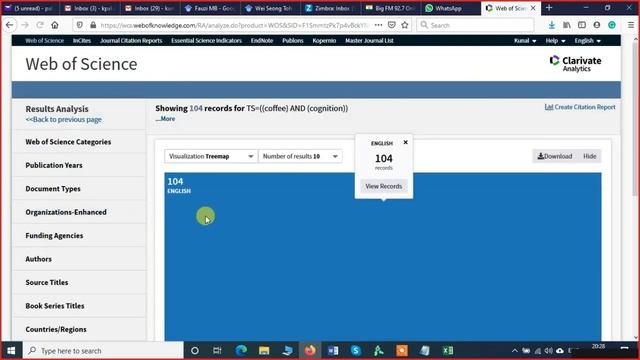This screenshot has width=640, height=360.
Task: Switch to the WhatsApp browser tab
Action: tap(448, 8)
